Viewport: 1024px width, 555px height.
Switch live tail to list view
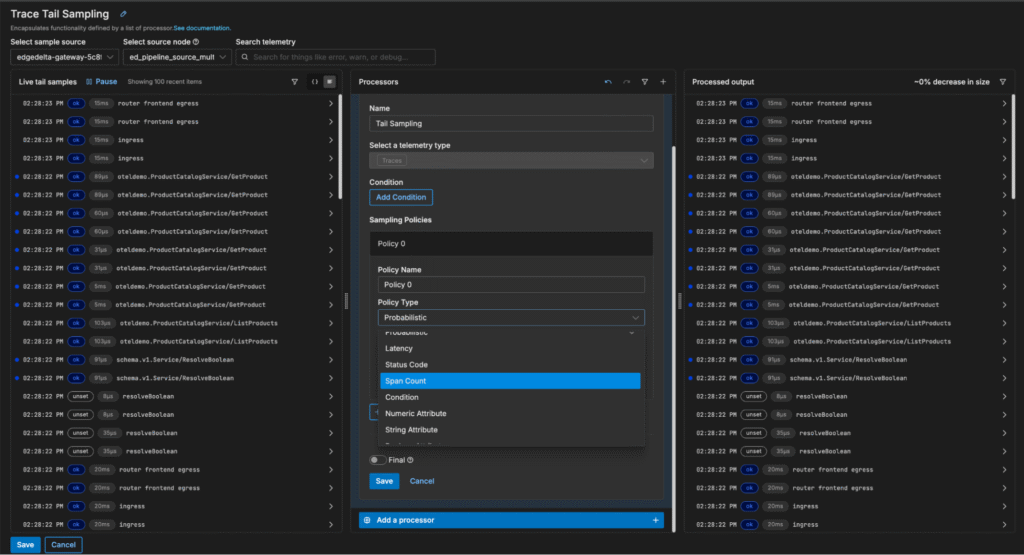[x=329, y=82]
